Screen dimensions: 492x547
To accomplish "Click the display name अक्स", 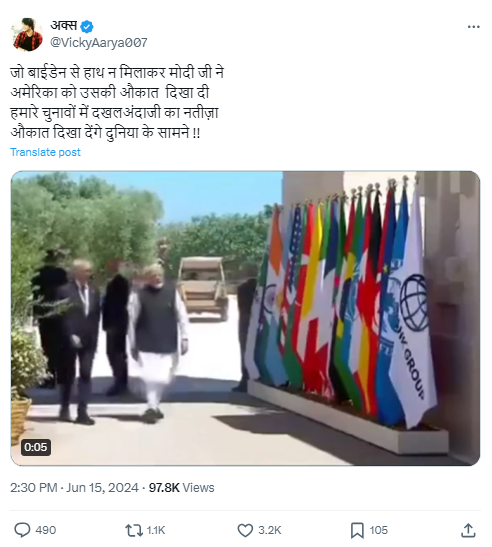I will pos(64,26).
